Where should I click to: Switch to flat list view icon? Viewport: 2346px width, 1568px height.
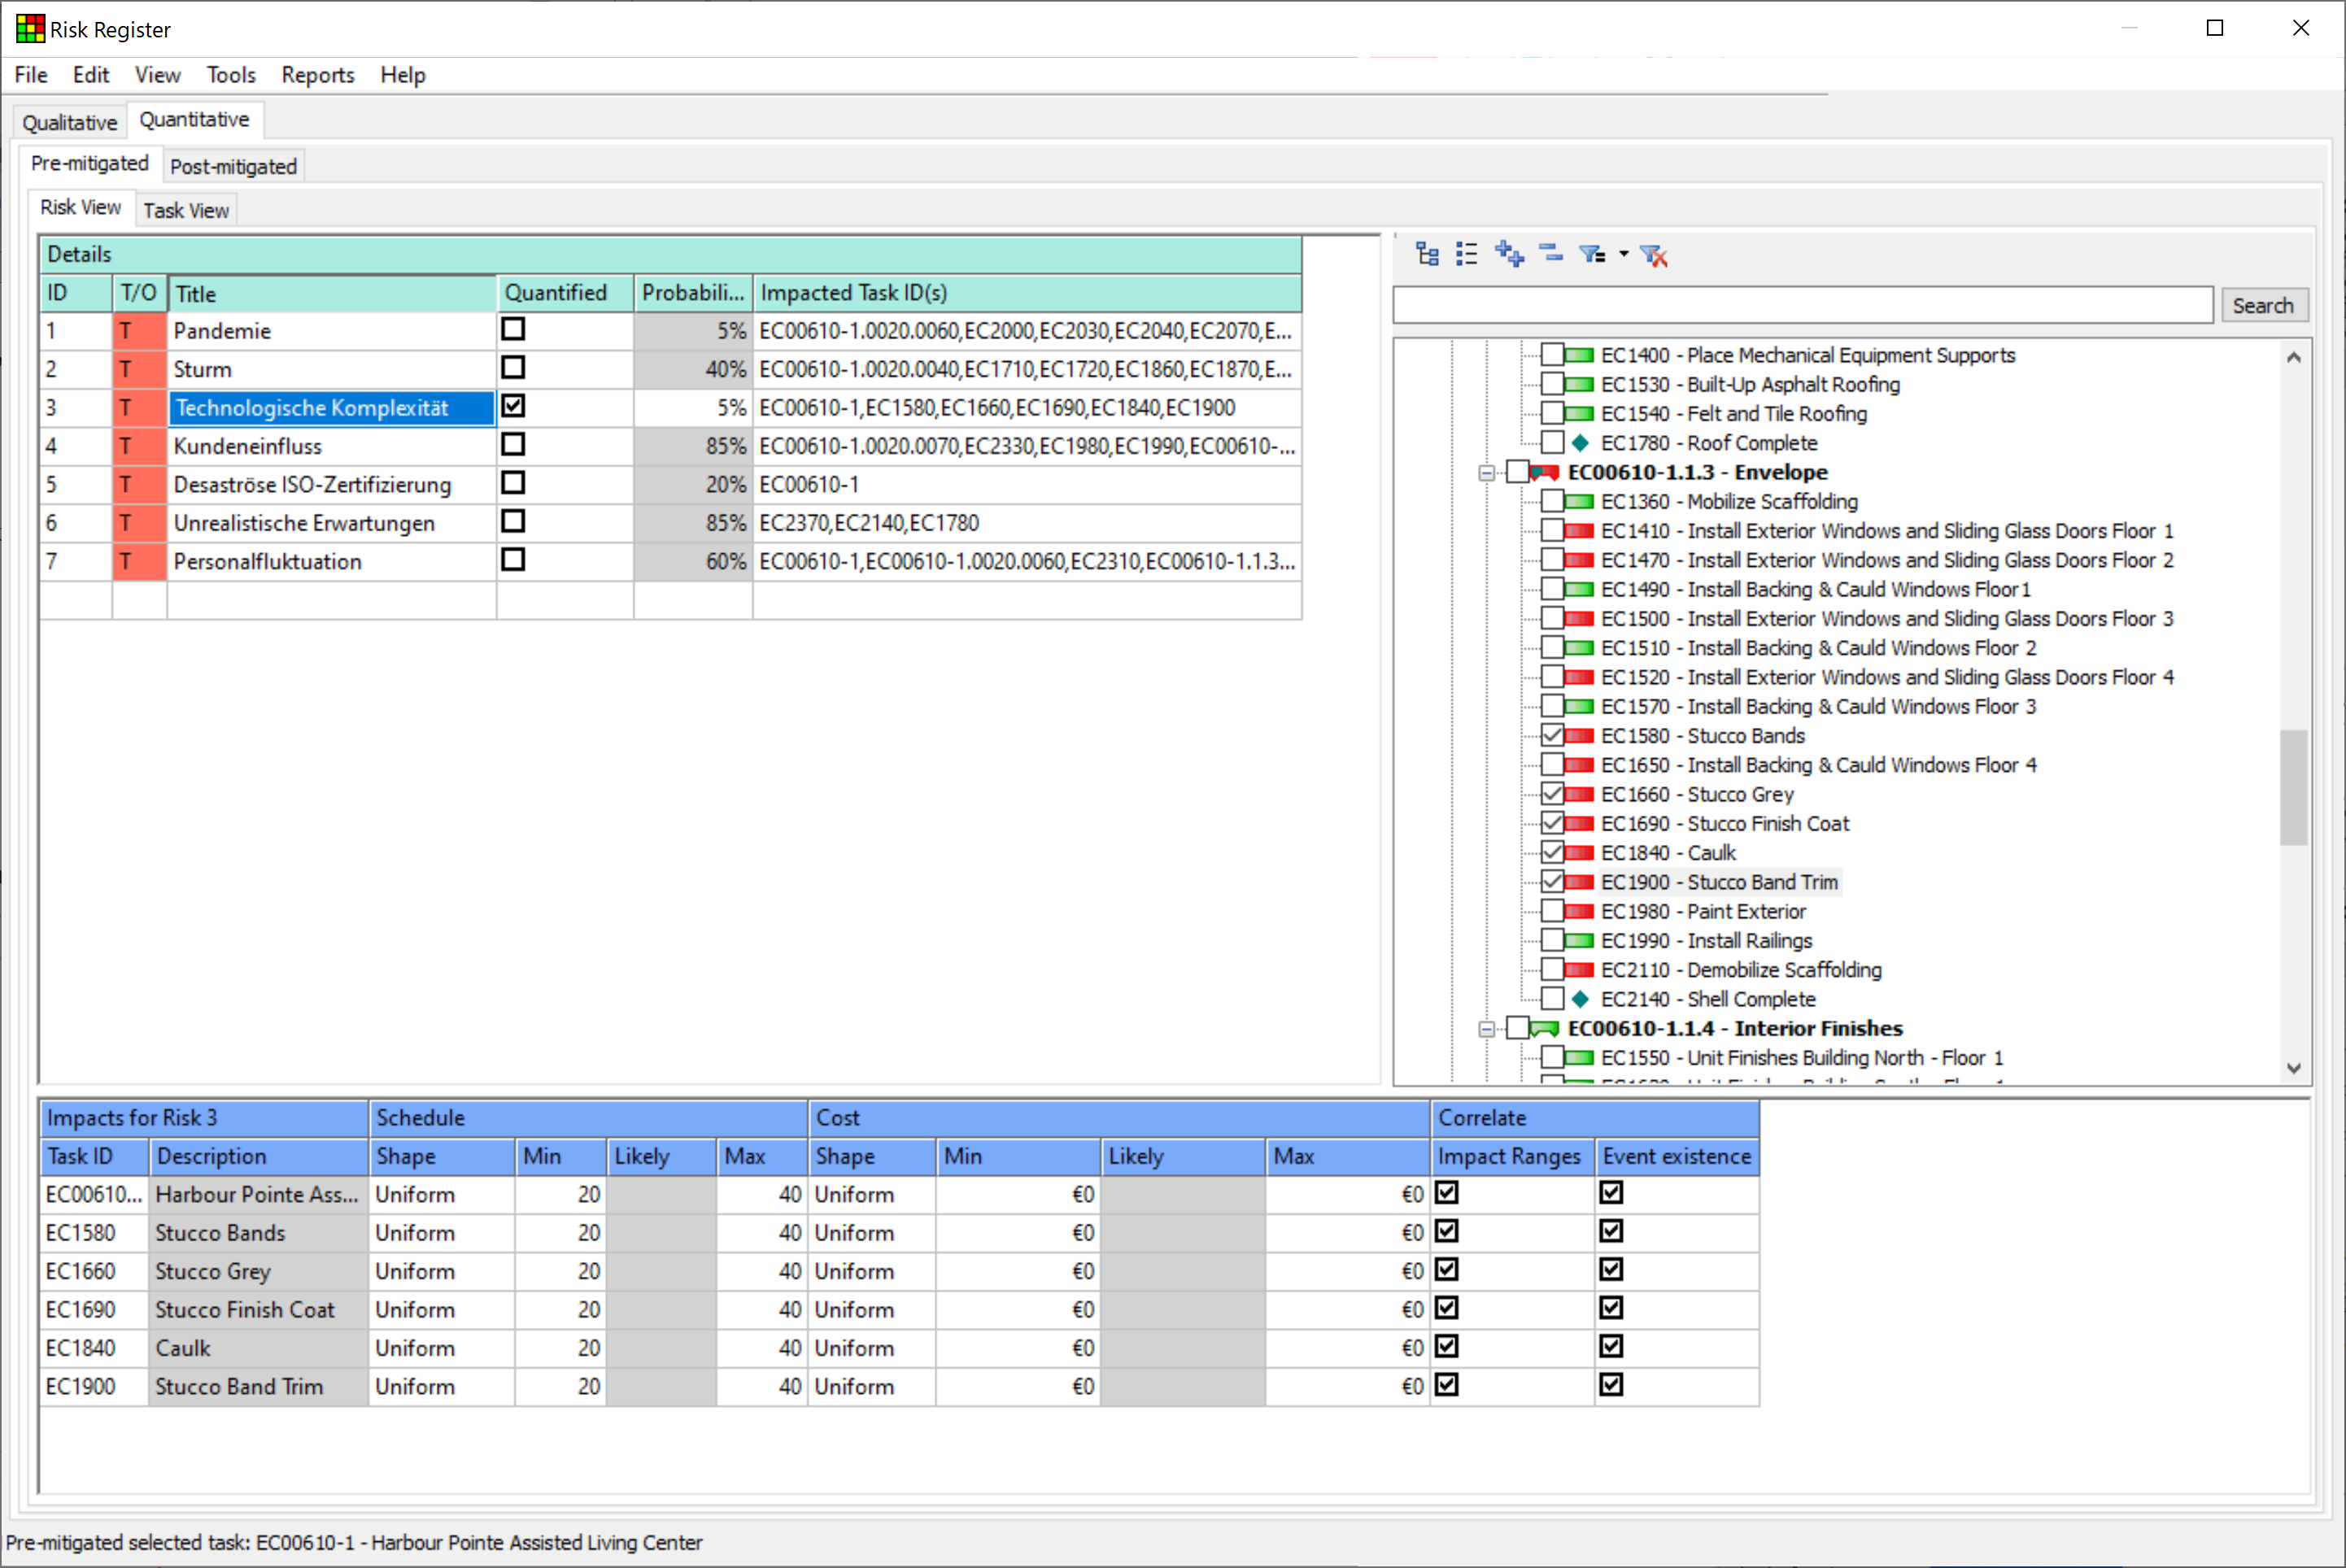click(x=1467, y=255)
